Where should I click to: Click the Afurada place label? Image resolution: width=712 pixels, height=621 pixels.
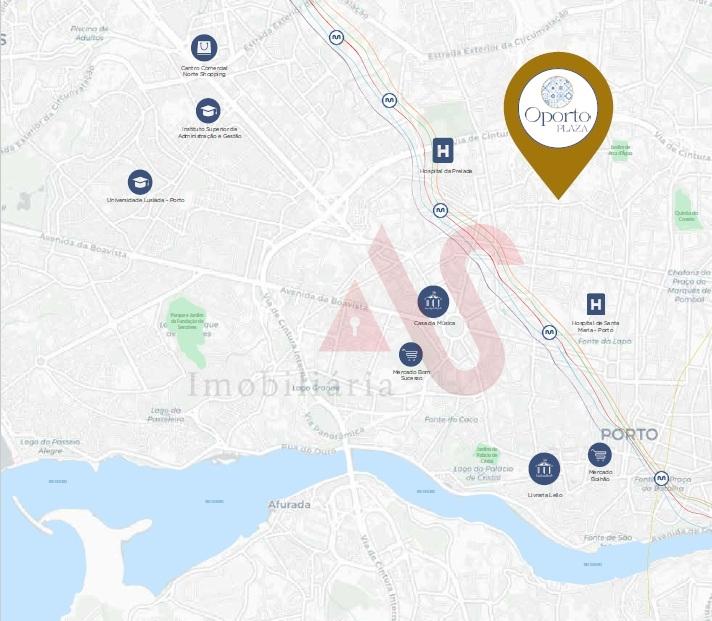click(289, 504)
